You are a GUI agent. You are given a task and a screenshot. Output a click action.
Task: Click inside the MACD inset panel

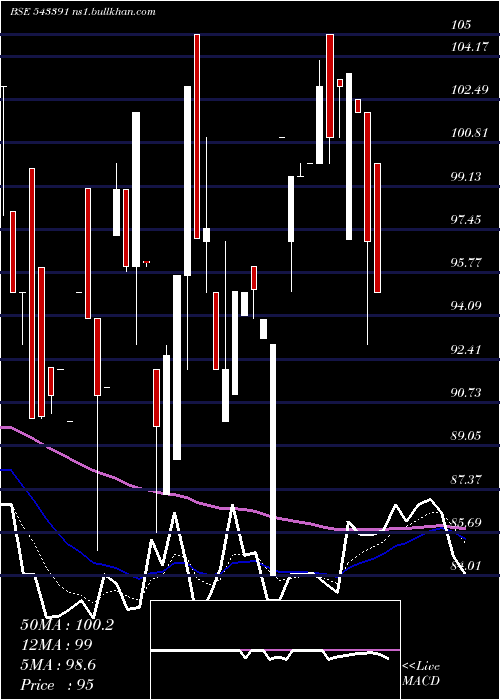[275, 650]
